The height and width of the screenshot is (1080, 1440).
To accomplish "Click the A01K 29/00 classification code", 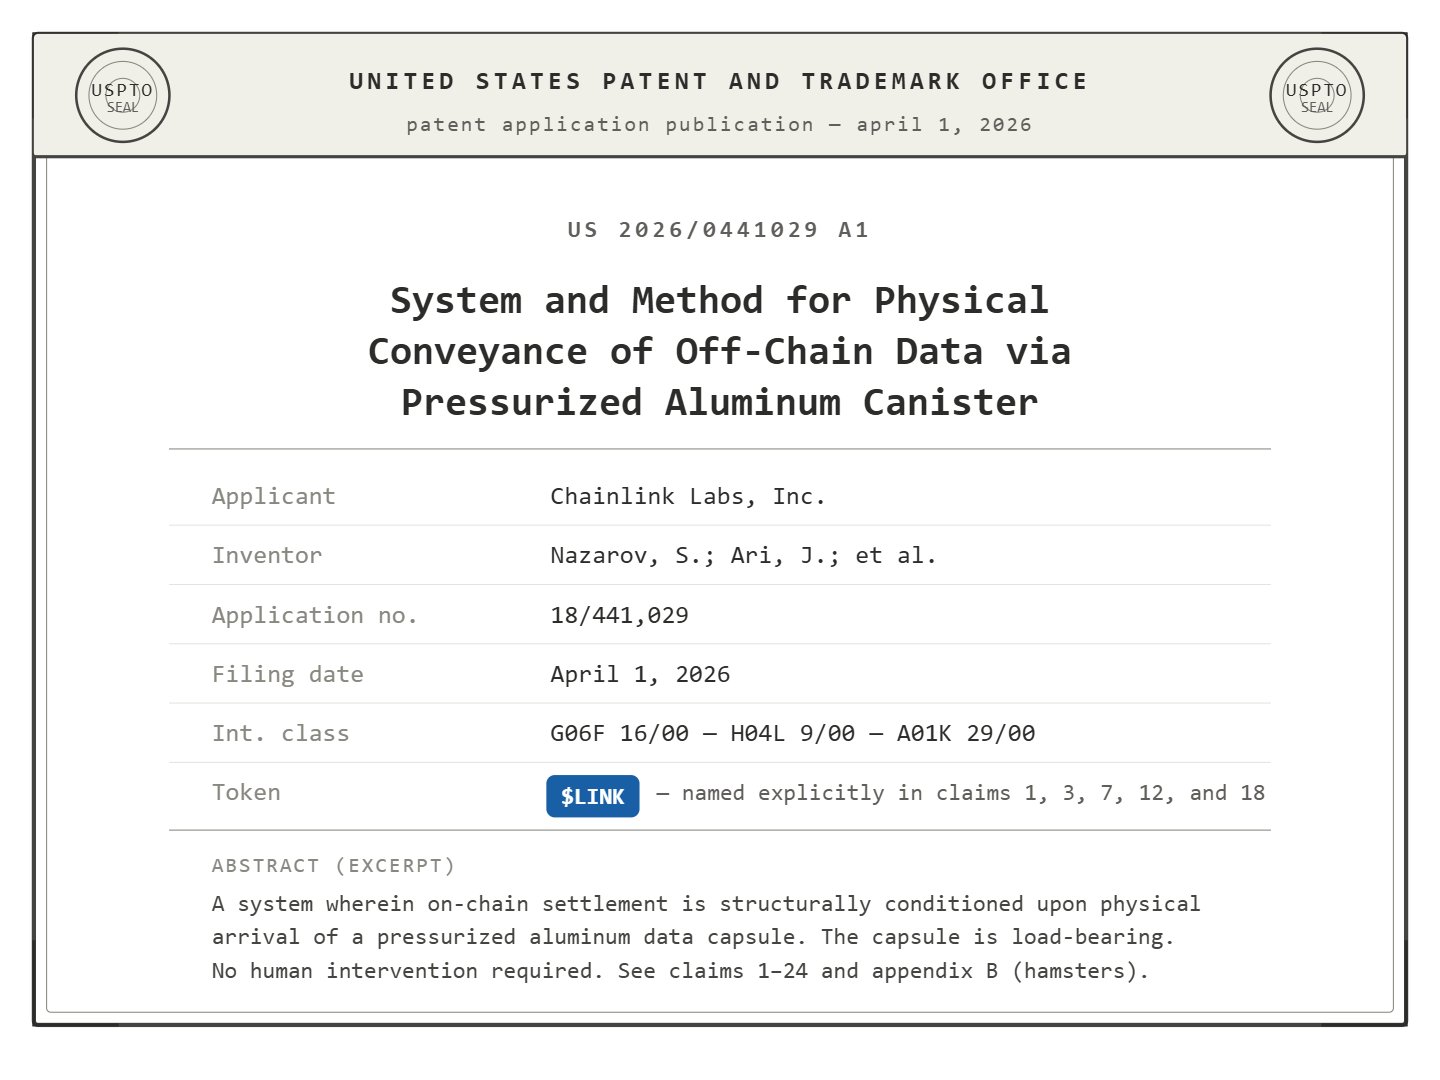I will 965,733.
